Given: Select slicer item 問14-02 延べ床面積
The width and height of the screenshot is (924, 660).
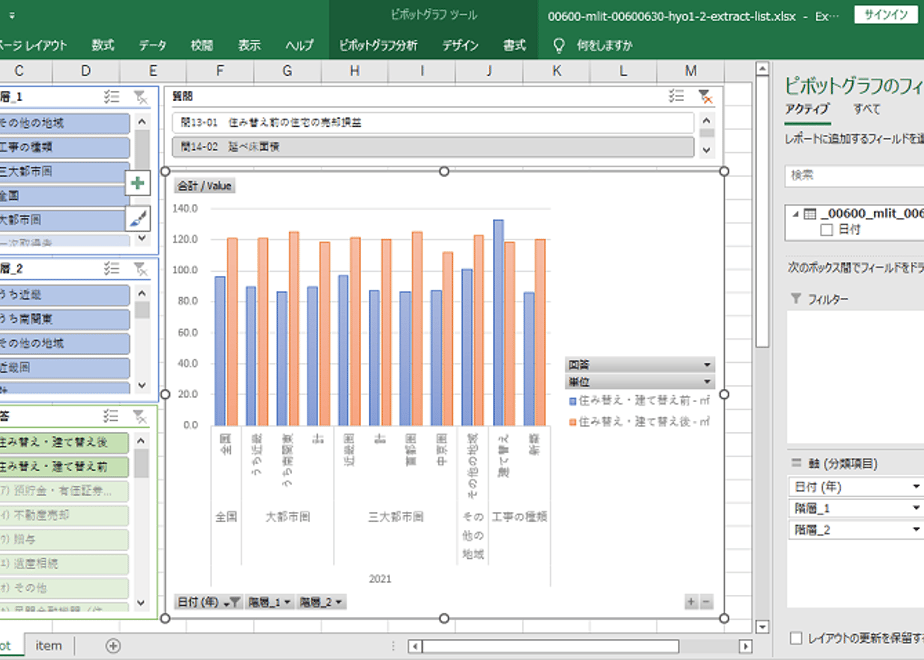Looking at the screenshot, I should pyautogui.click(x=433, y=147).
